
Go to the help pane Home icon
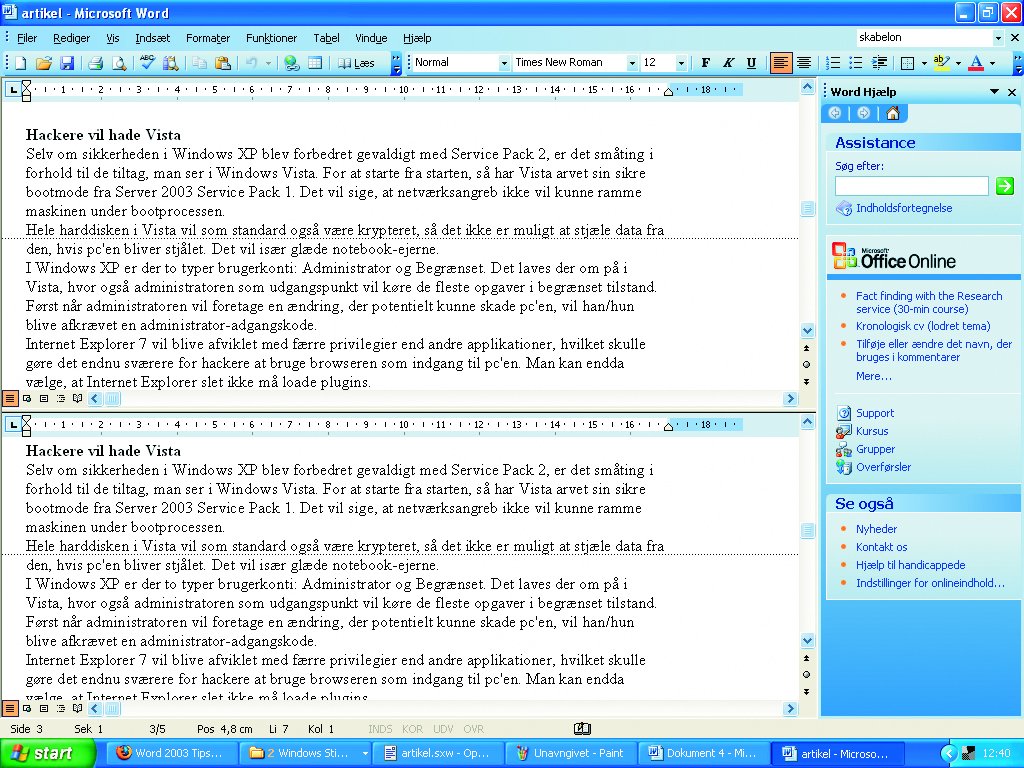coord(893,113)
